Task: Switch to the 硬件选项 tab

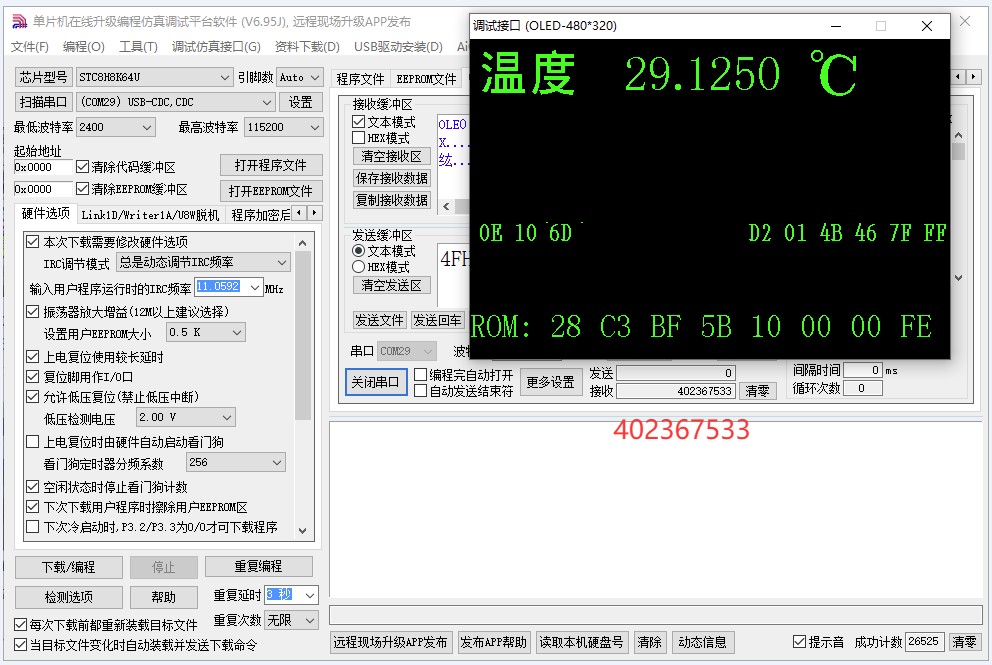Action: pyautogui.click(x=46, y=213)
